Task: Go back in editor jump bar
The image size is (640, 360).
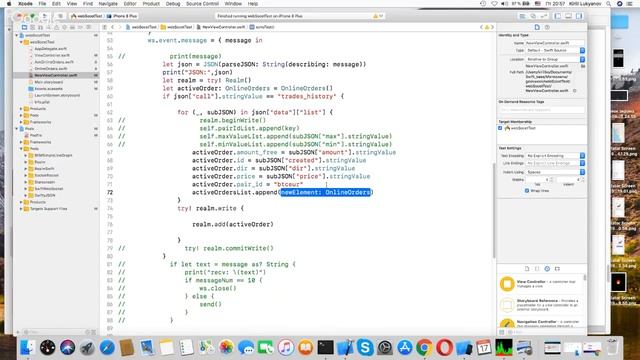Action: tap(112, 27)
